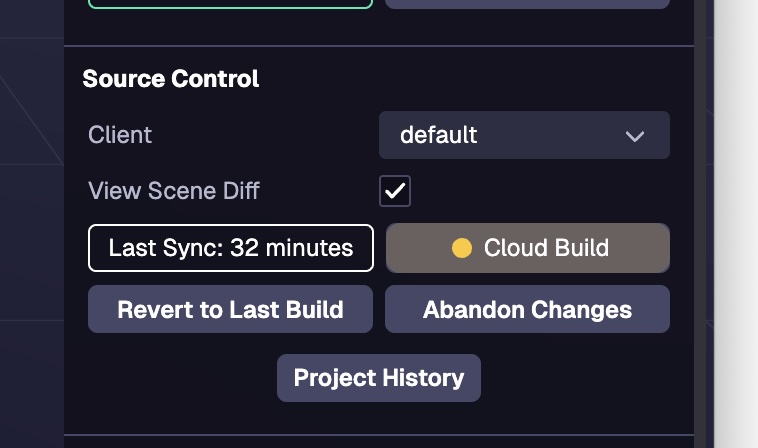Click the light area right of the scrollbar
This screenshot has height=448, width=758.
point(738,220)
